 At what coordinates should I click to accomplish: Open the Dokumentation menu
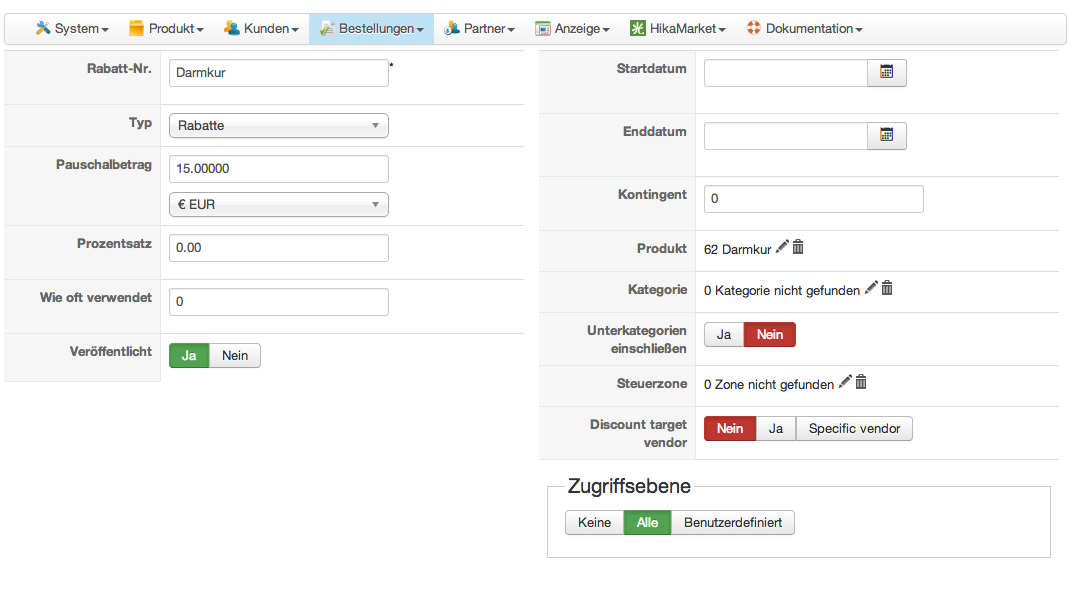coord(804,29)
